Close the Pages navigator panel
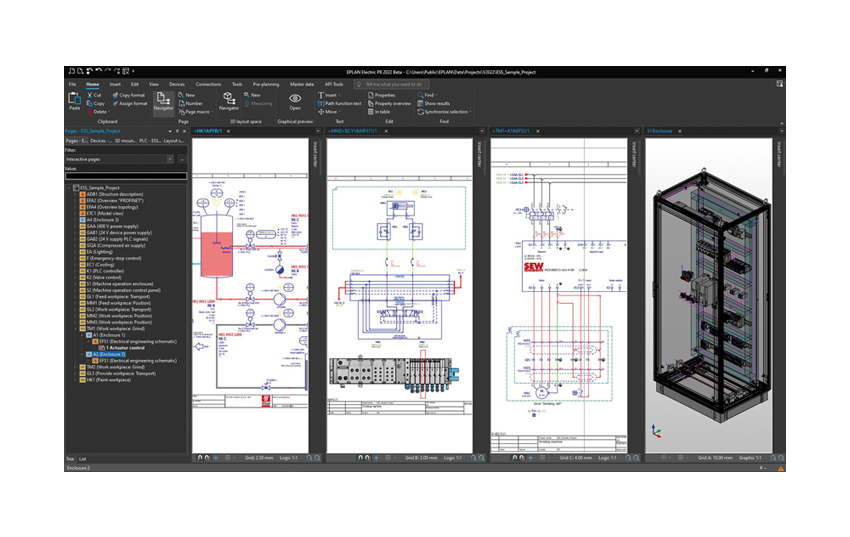Screen dimensions: 850x537 (x=184, y=131)
